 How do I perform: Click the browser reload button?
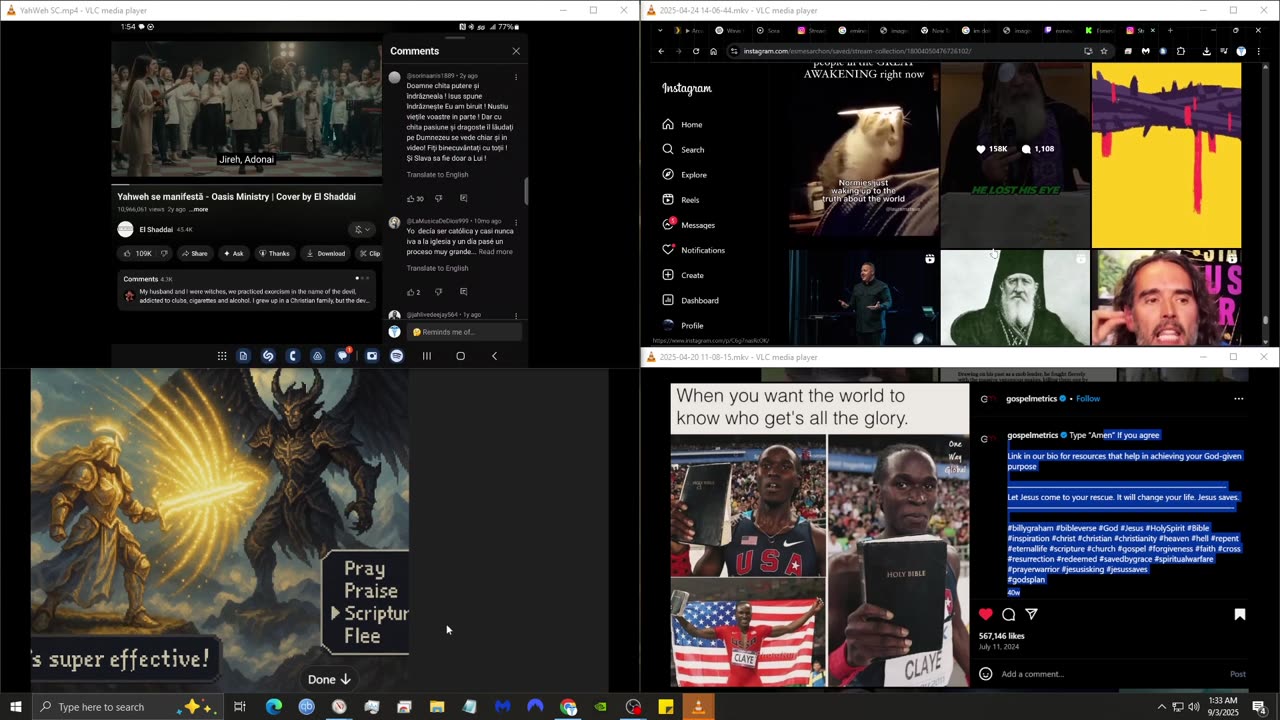click(x=696, y=51)
